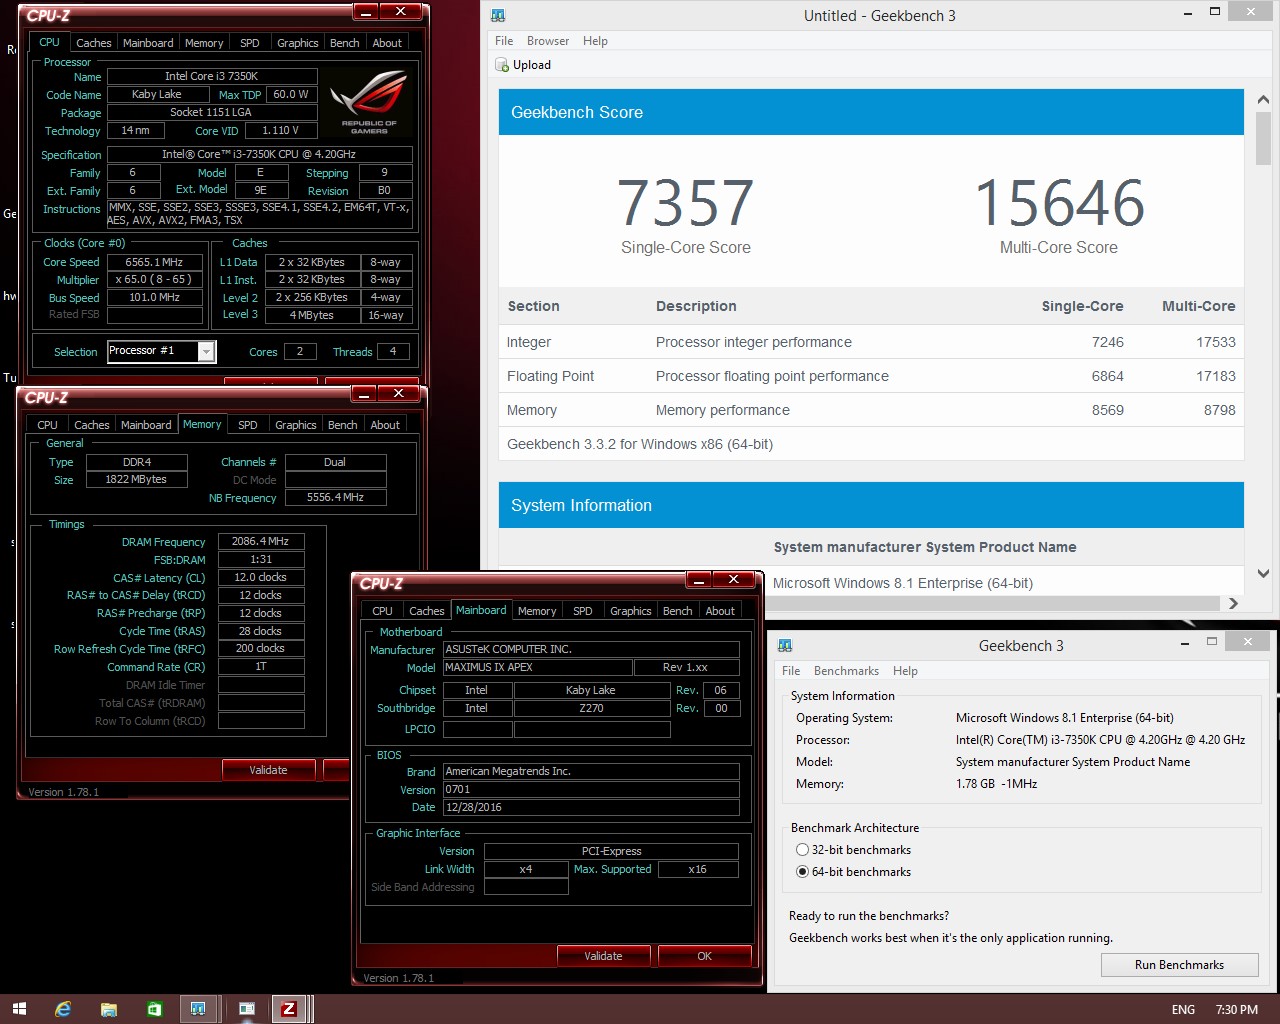This screenshot has height=1024, width=1280.
Task: Click the Geekbench Score header bar
Action: pos(871,112)
